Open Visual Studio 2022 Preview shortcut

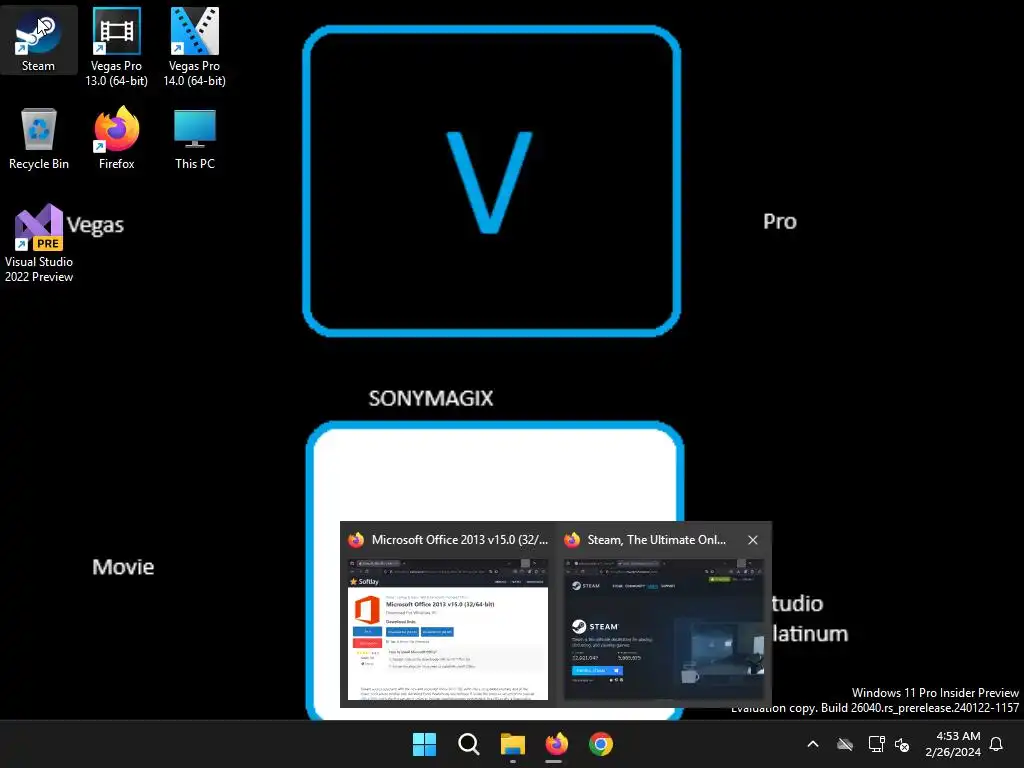[x=39, y=243]
